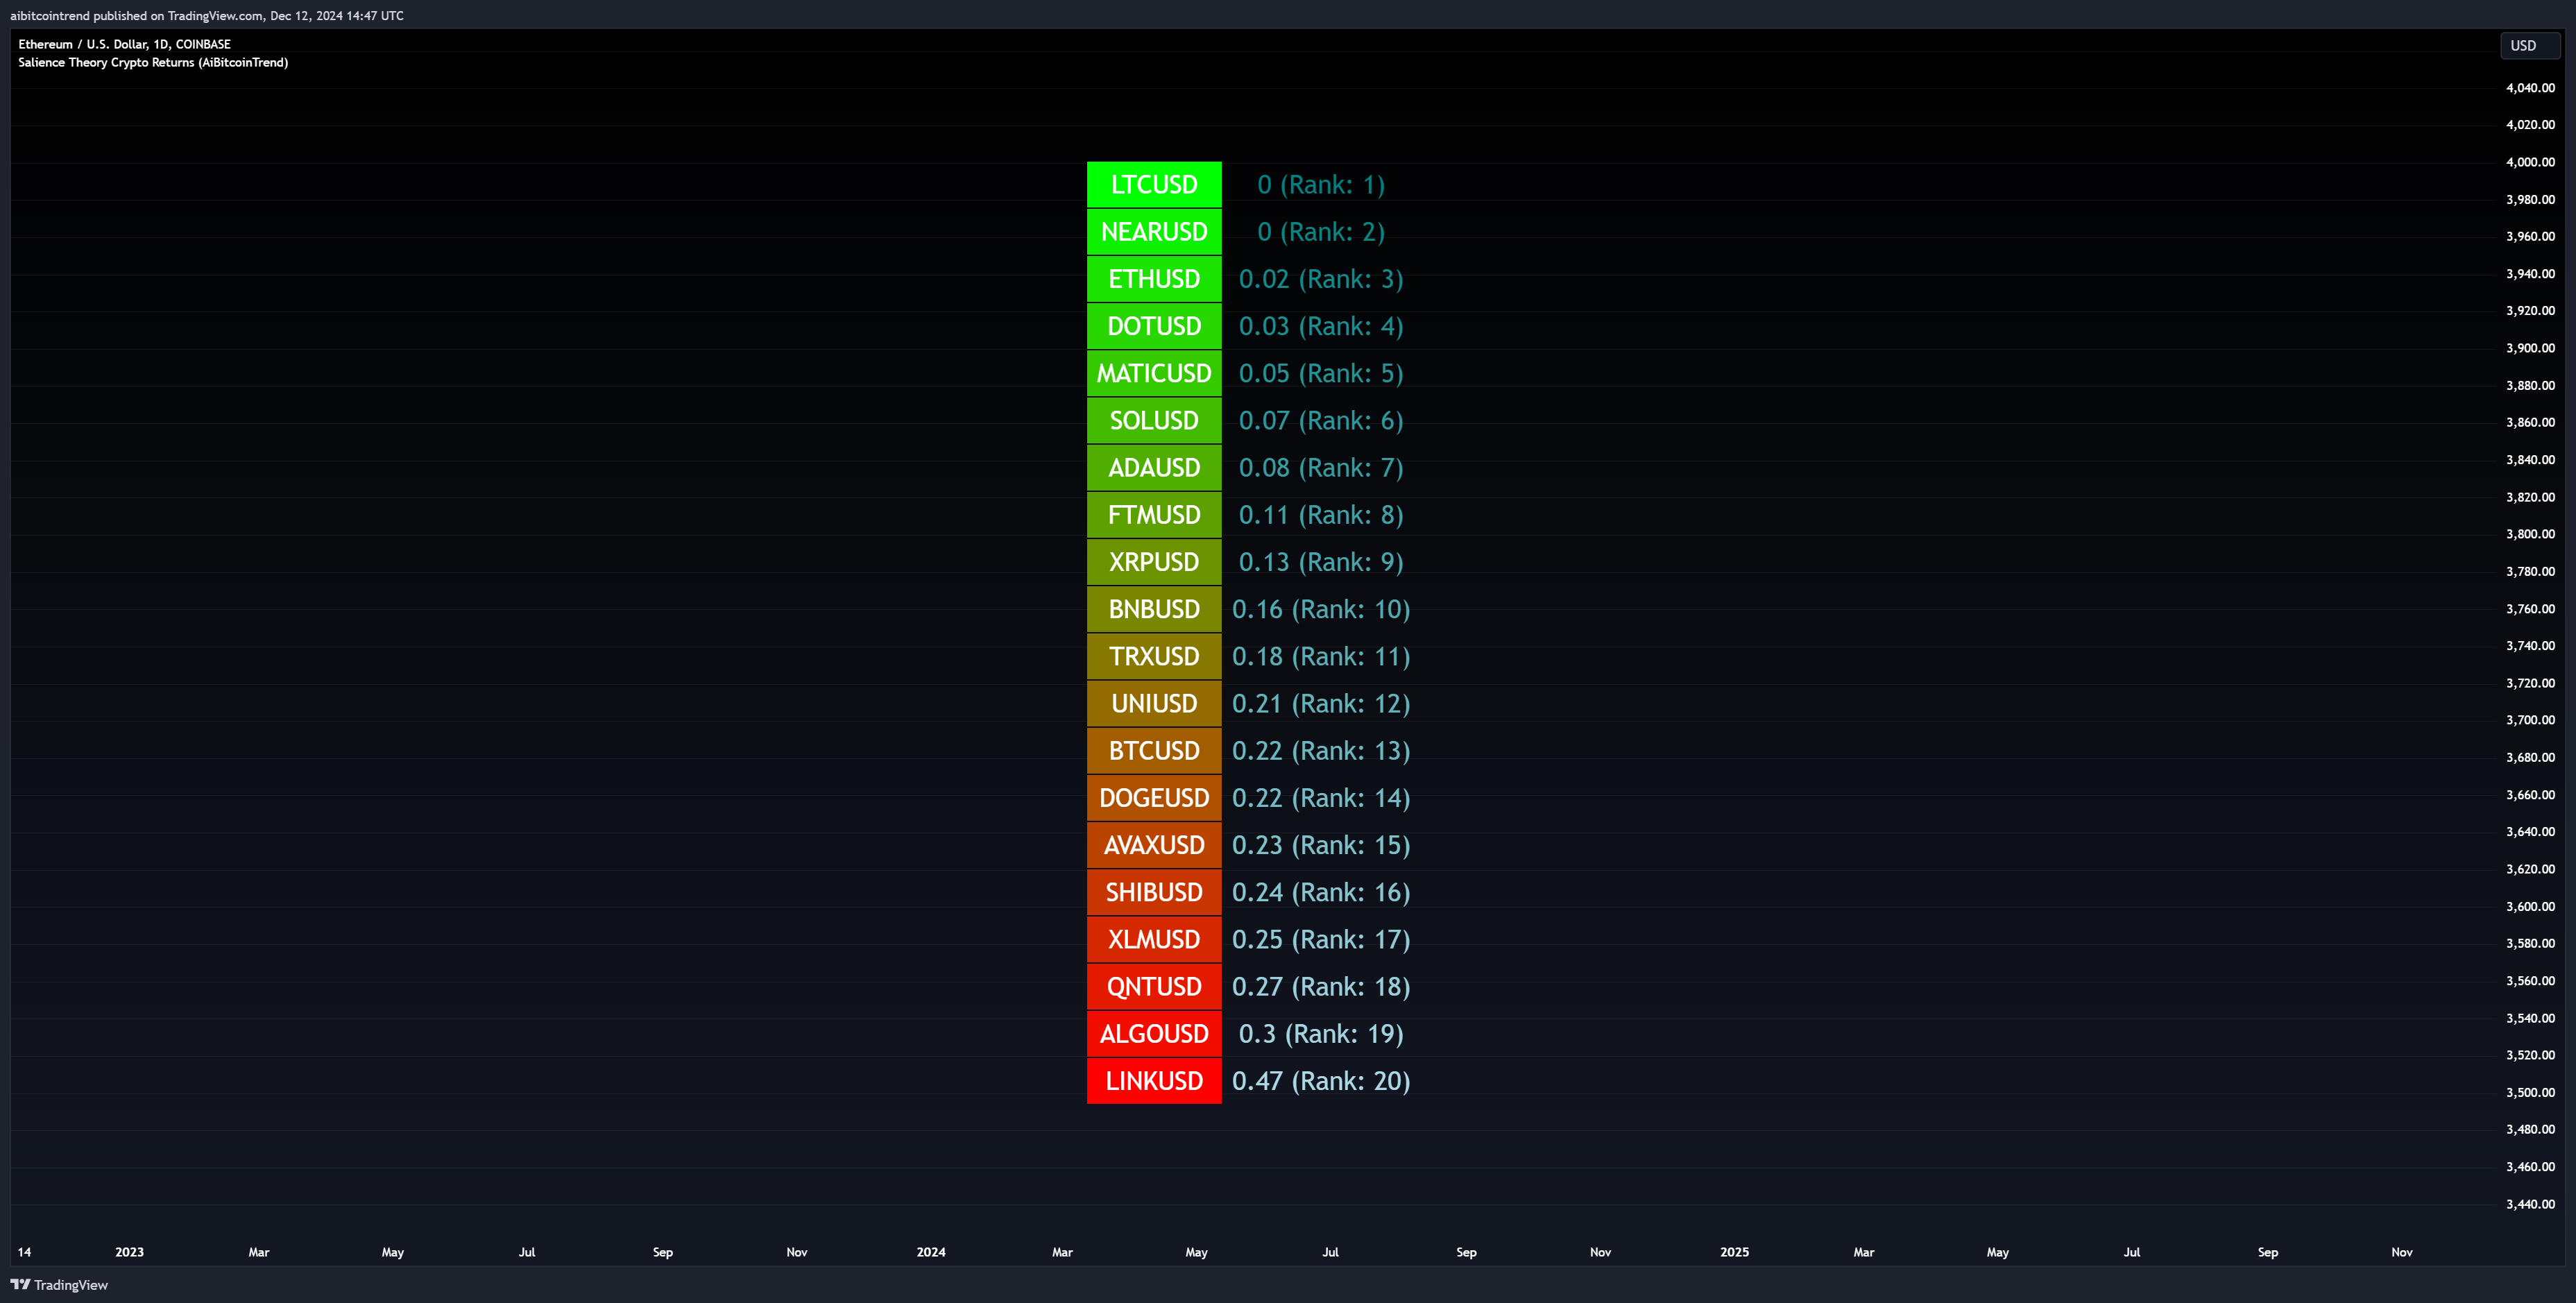Click the 2025 label on time axis
The height and width of the screenshot is (1303, 2576).
tap(1734, 1252)
